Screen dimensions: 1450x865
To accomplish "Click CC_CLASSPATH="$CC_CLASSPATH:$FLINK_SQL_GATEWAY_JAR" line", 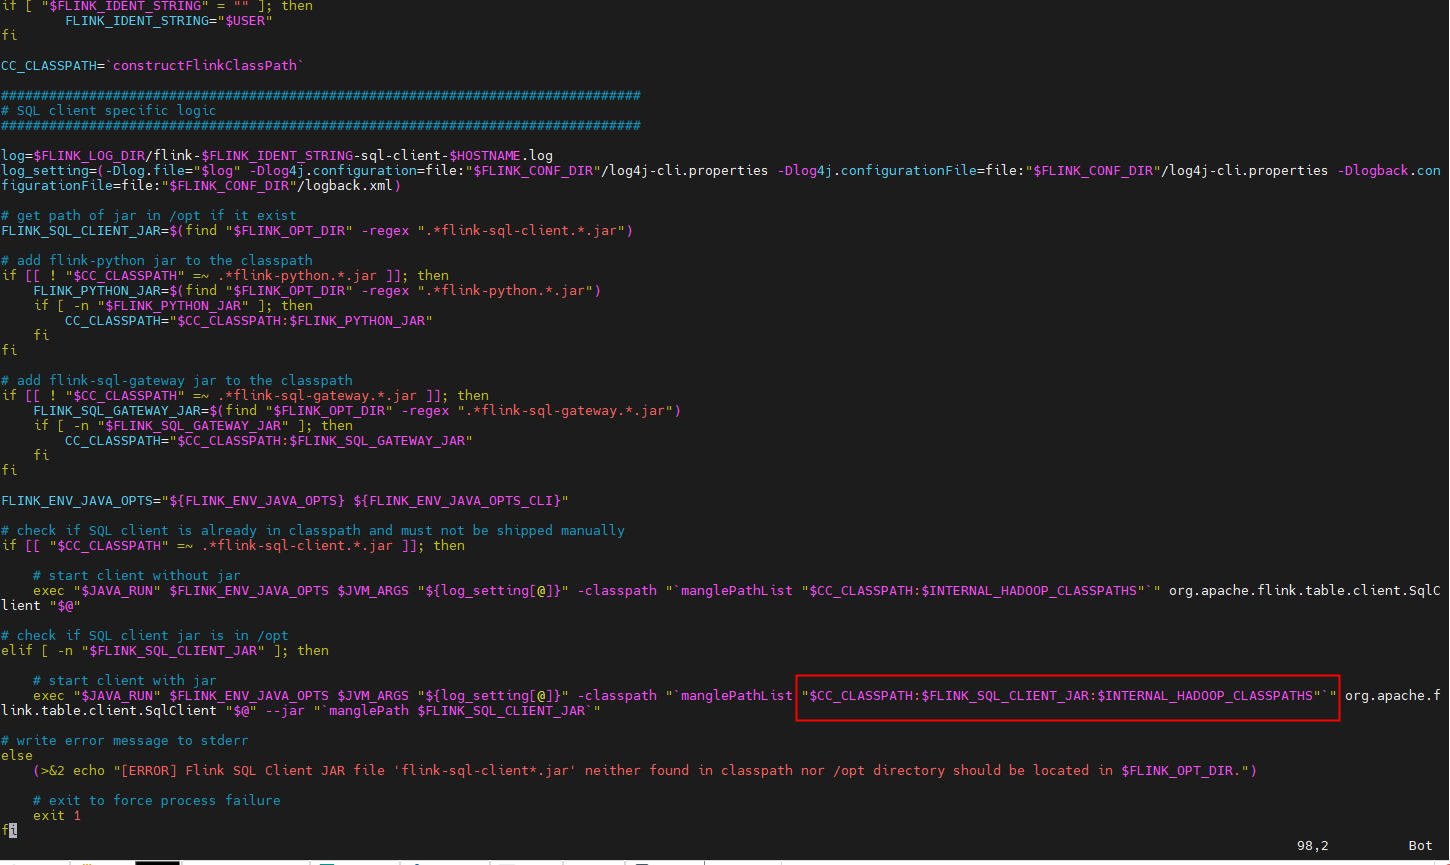I will (x=268, y=440).
